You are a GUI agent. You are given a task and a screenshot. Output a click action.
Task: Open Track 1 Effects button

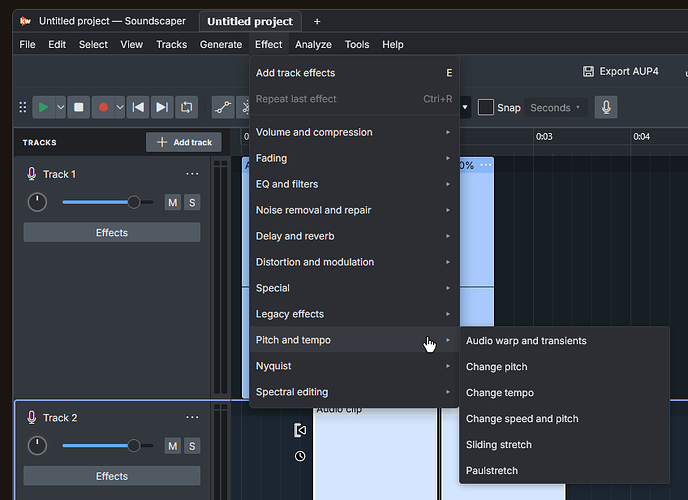[x=112, y=232]
